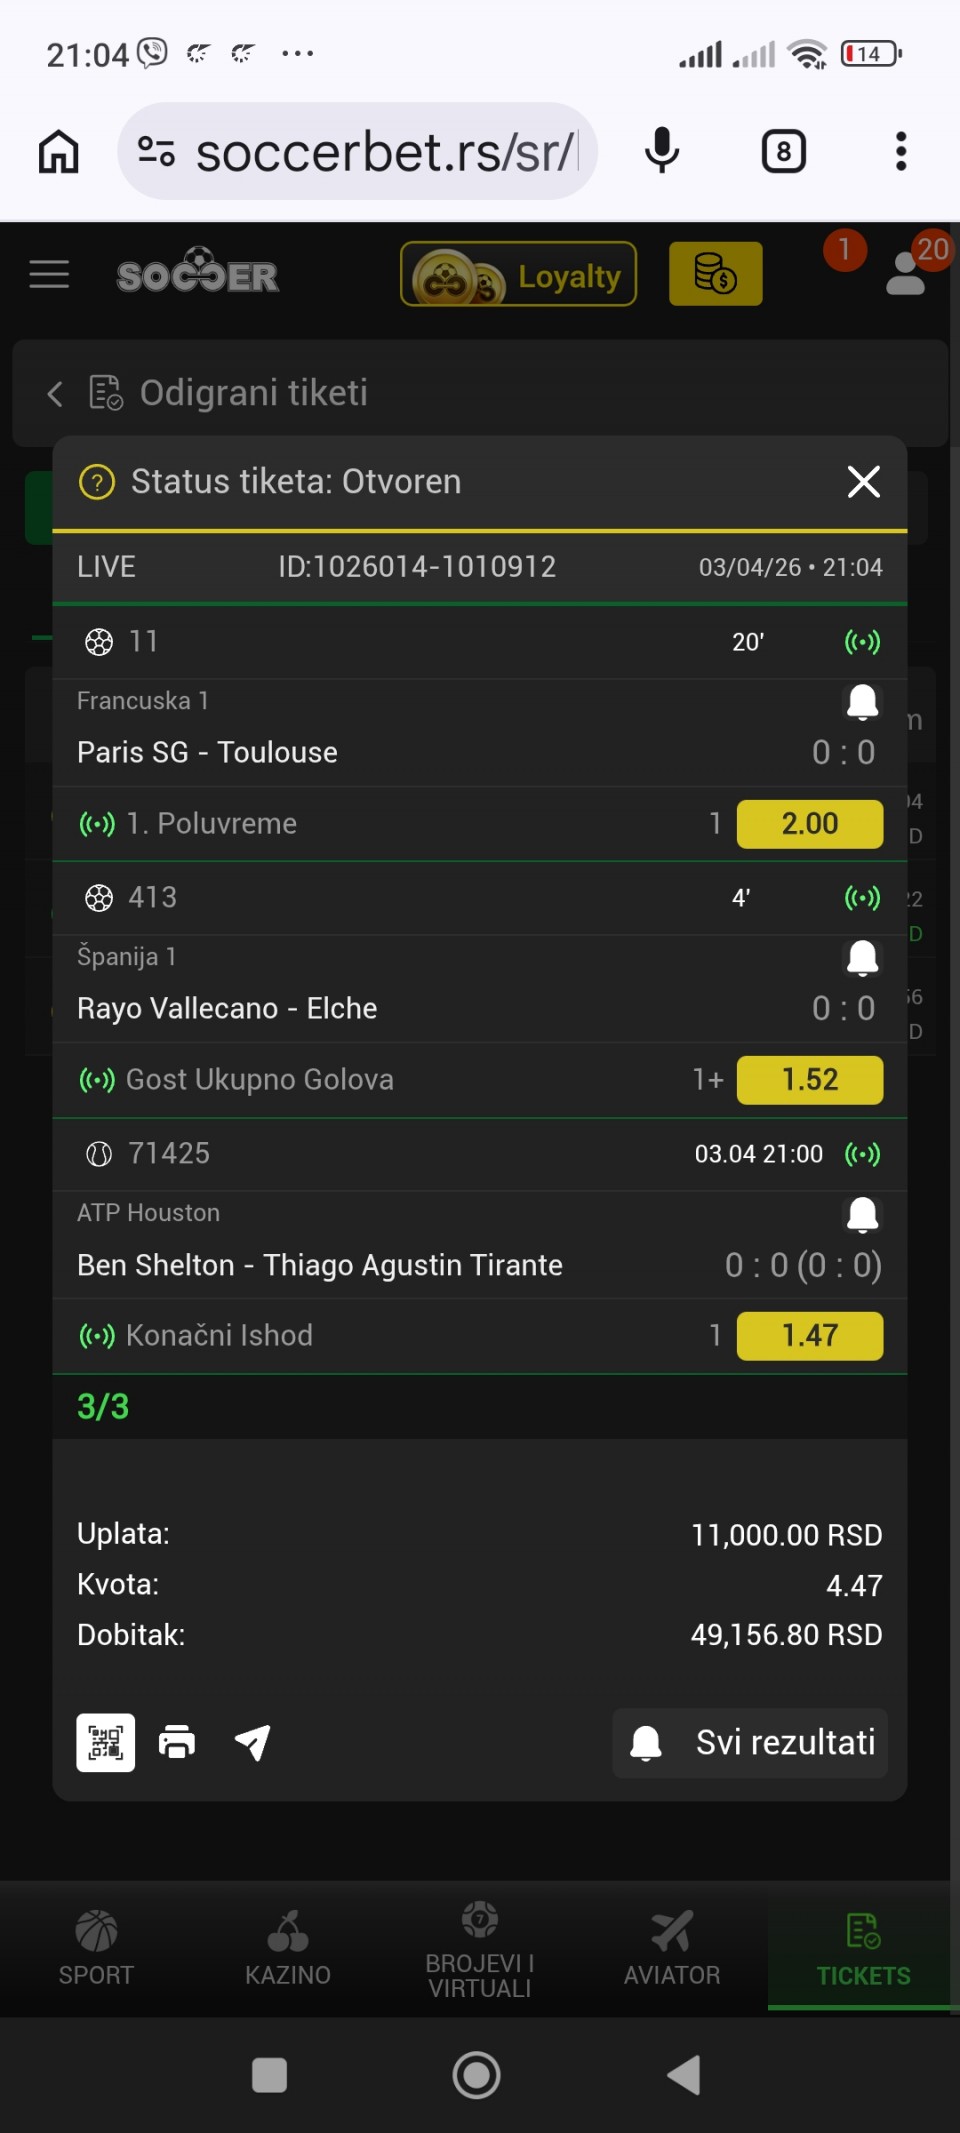This screenshot has width=960, height=2133.
Task: Toggle notification bell for Paris SG - Toulouse
Action: tap(862, 702)
